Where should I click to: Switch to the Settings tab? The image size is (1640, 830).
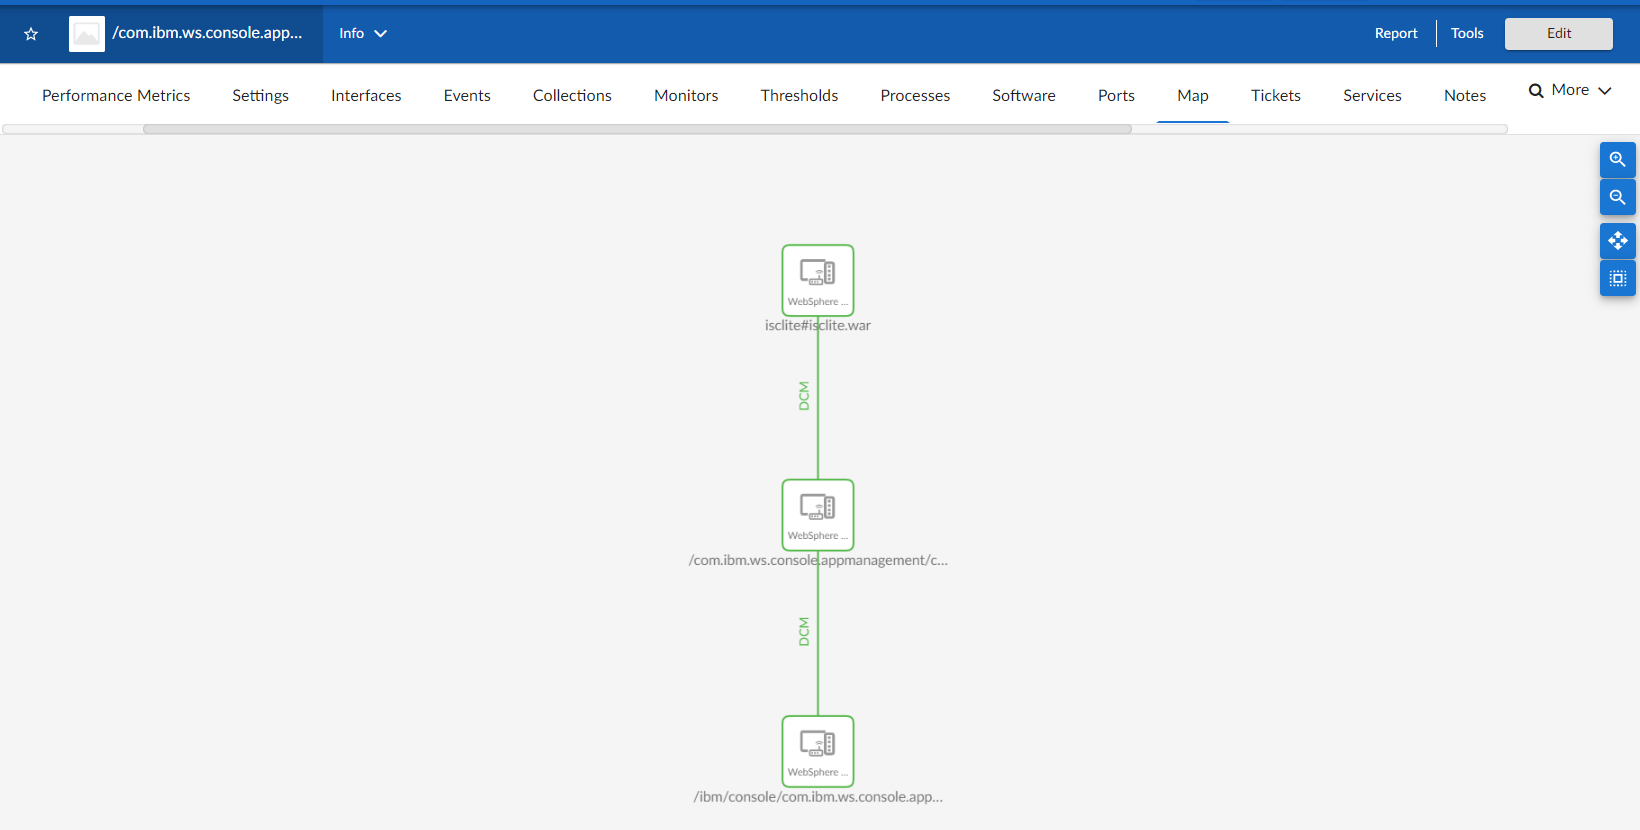[x=260, y=96]
